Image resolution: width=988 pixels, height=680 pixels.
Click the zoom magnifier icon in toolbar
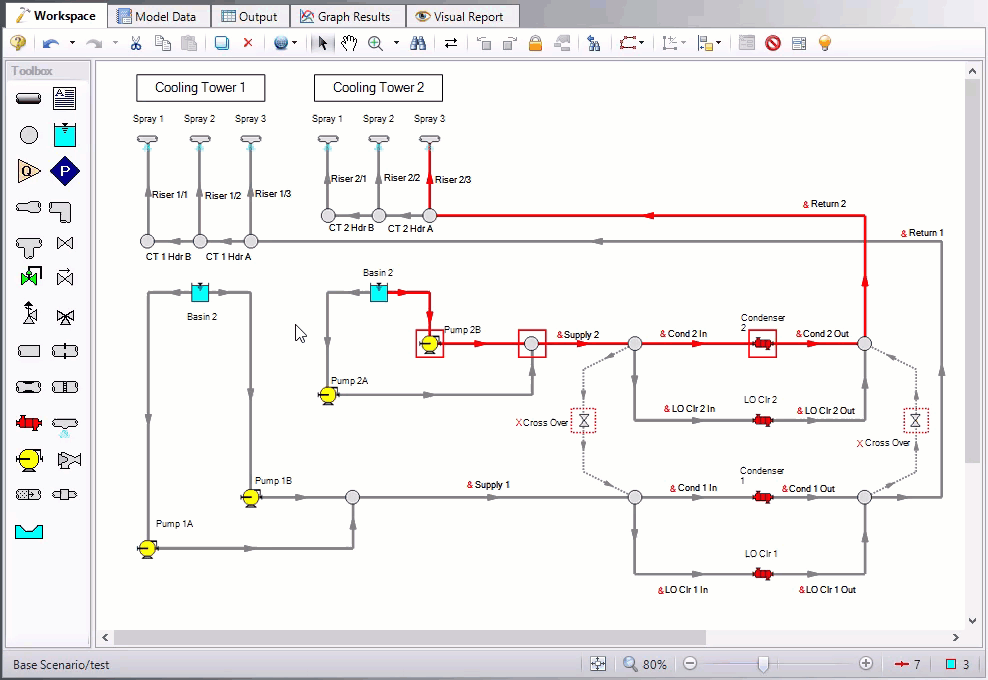click(376, 43)
